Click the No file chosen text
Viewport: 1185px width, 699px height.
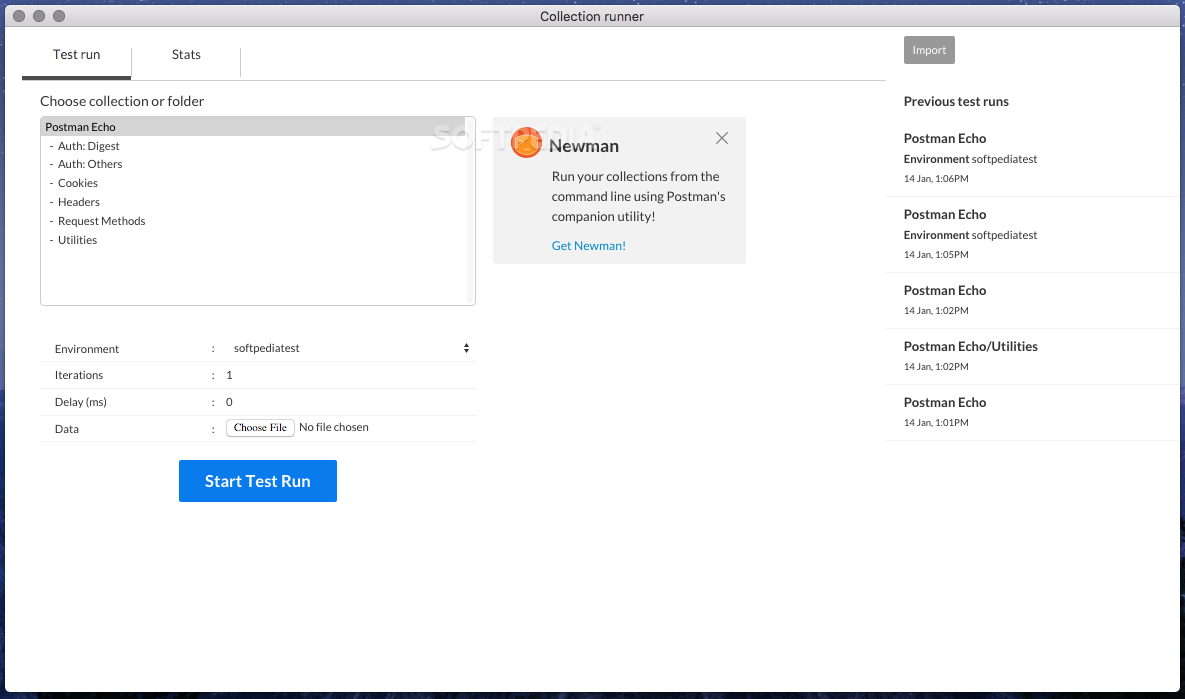tap(333, 427)
